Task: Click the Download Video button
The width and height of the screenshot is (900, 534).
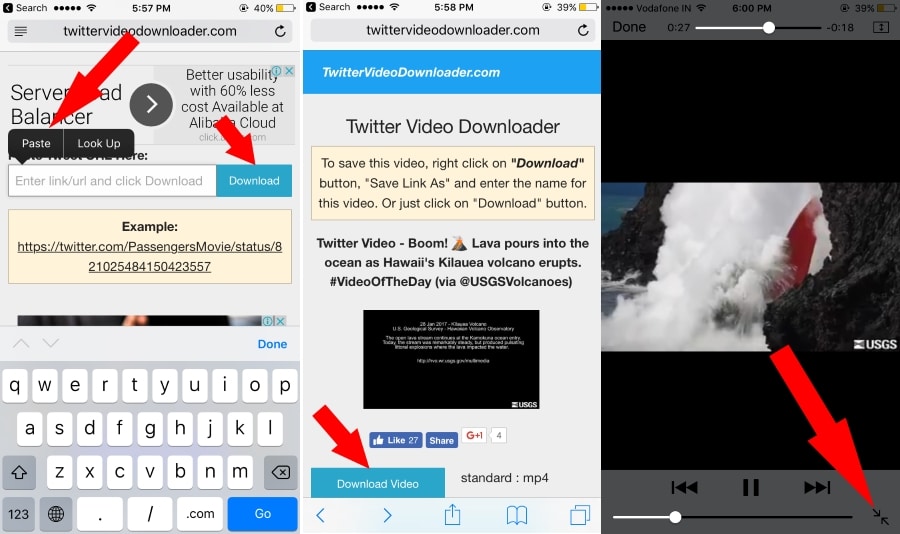Action: [378, 483]
